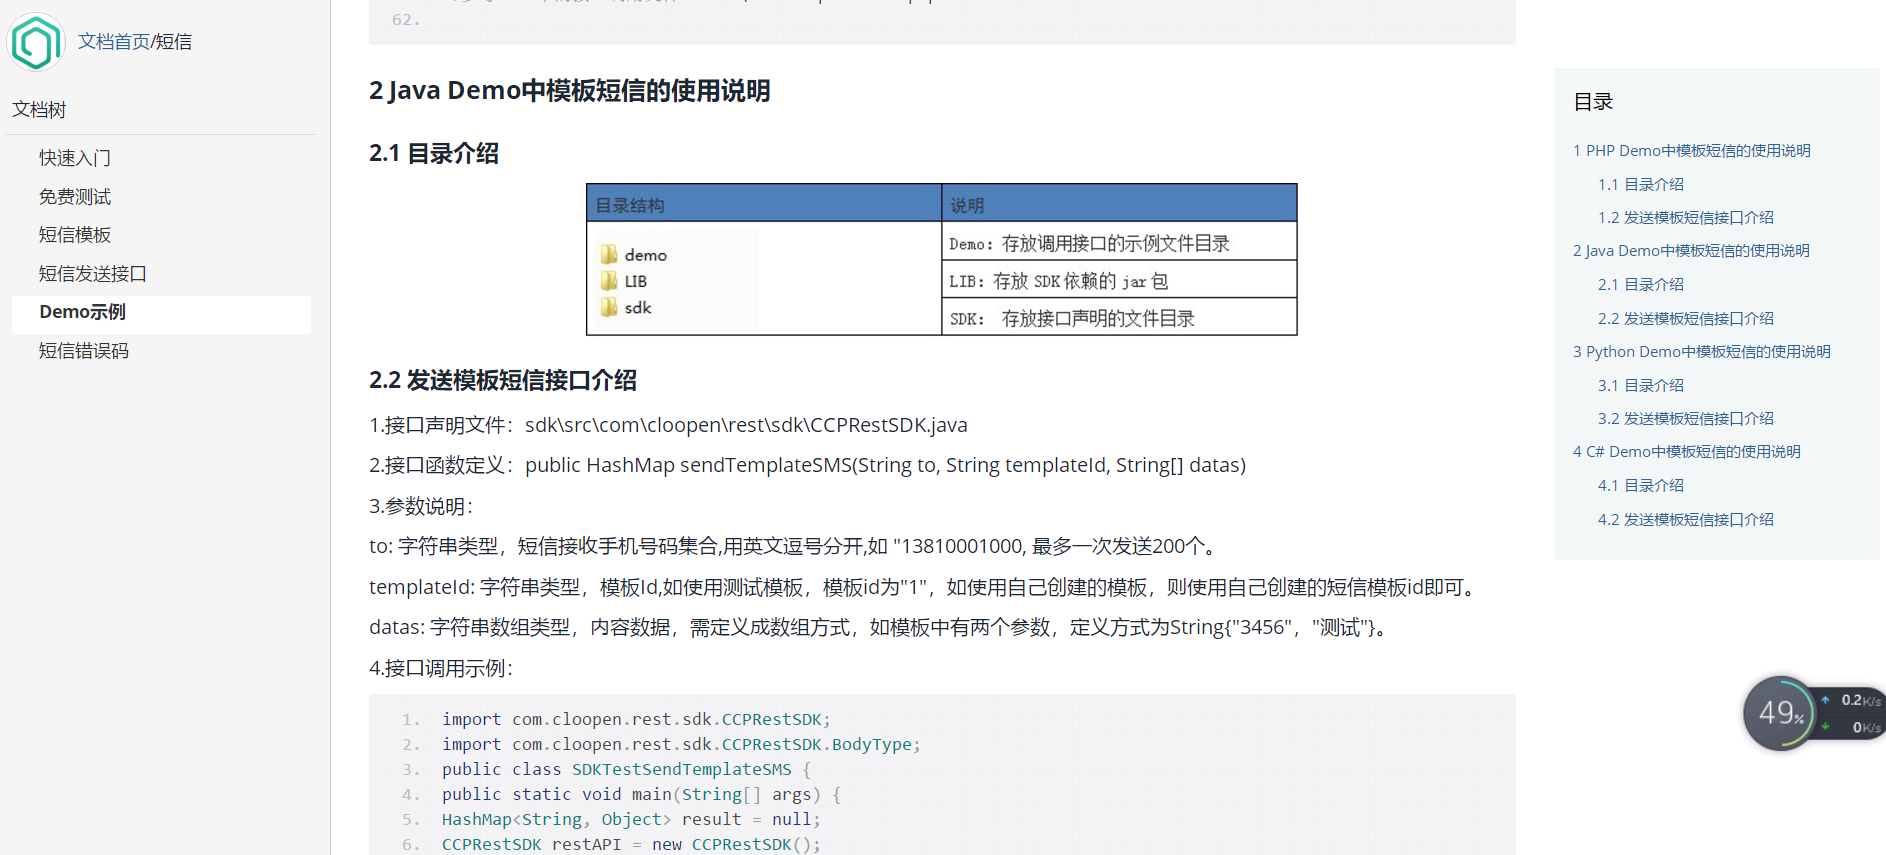Jump to 4 C# Demo中模板短信的使用说明
Image resolution: width=1886 pixels, height=855 pixels.
coord(1686,452)
